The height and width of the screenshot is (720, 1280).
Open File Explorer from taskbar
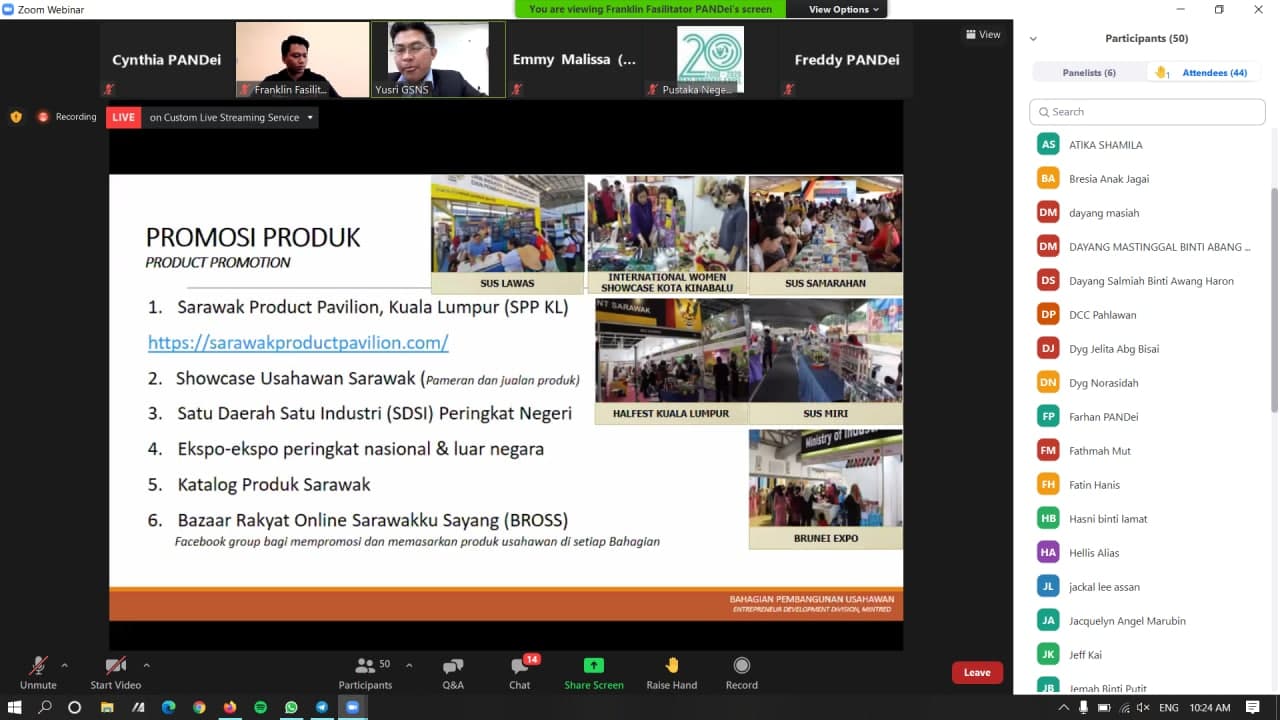tap(107, 707)
